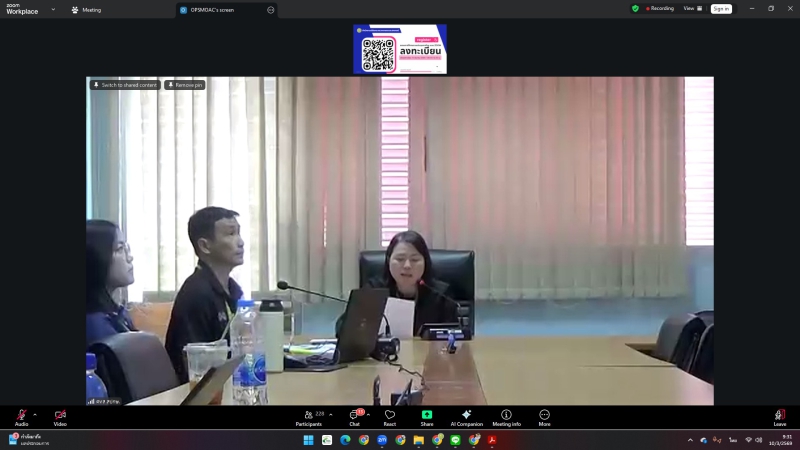This screenshot has width=800, height=450.
Task: Unmute the microphone with the Audio icon
Action: pyautogui.click(x=21, y=414)
